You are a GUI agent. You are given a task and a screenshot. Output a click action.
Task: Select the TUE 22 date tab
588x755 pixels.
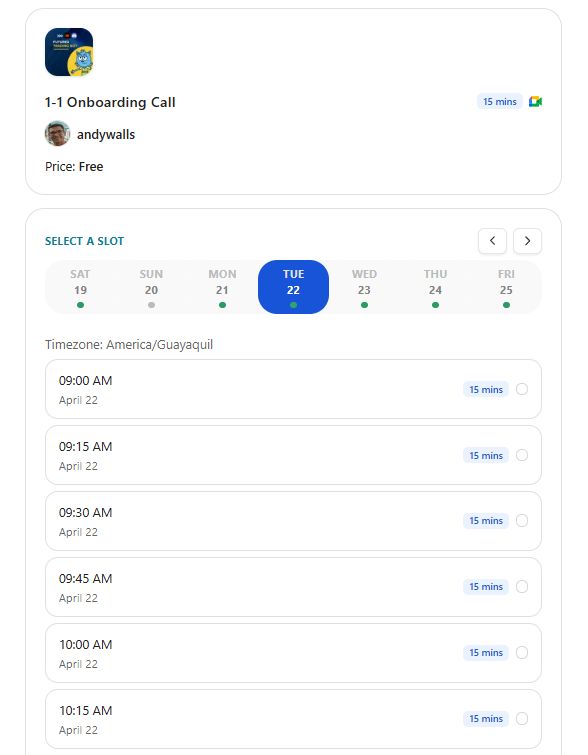pyautogui.click(x=293, y=287)
